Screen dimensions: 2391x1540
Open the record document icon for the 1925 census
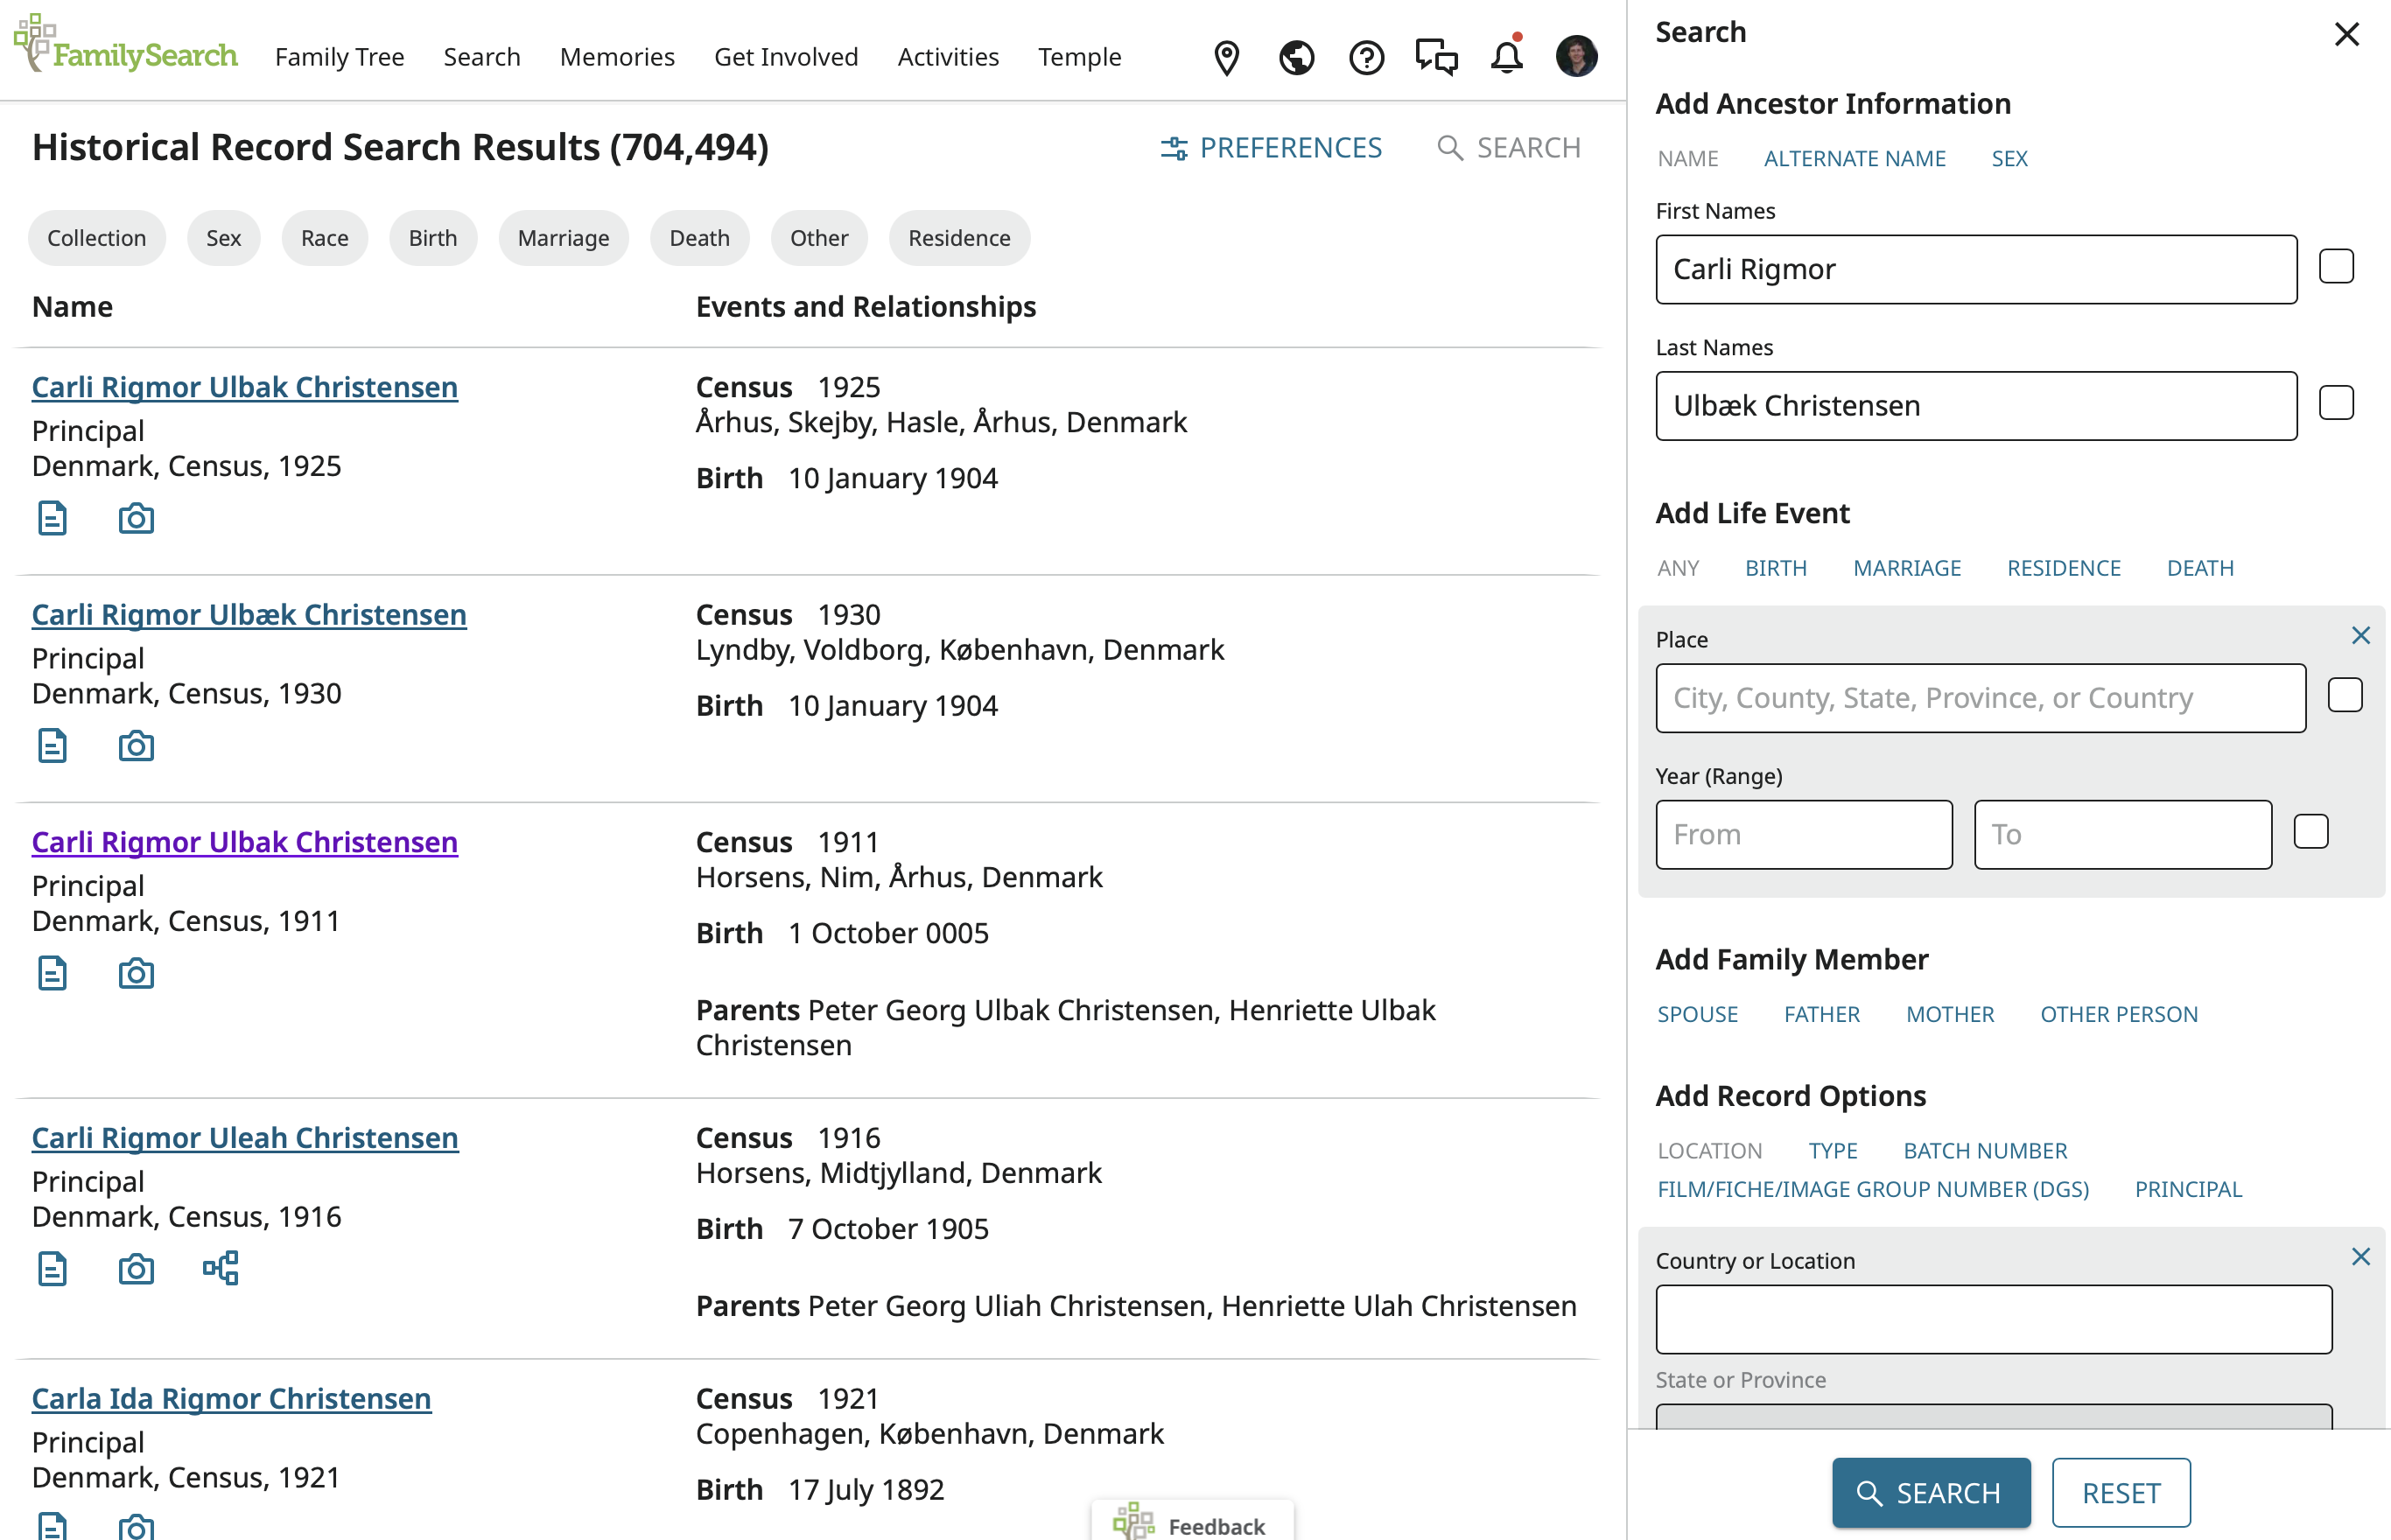point(51,518)
